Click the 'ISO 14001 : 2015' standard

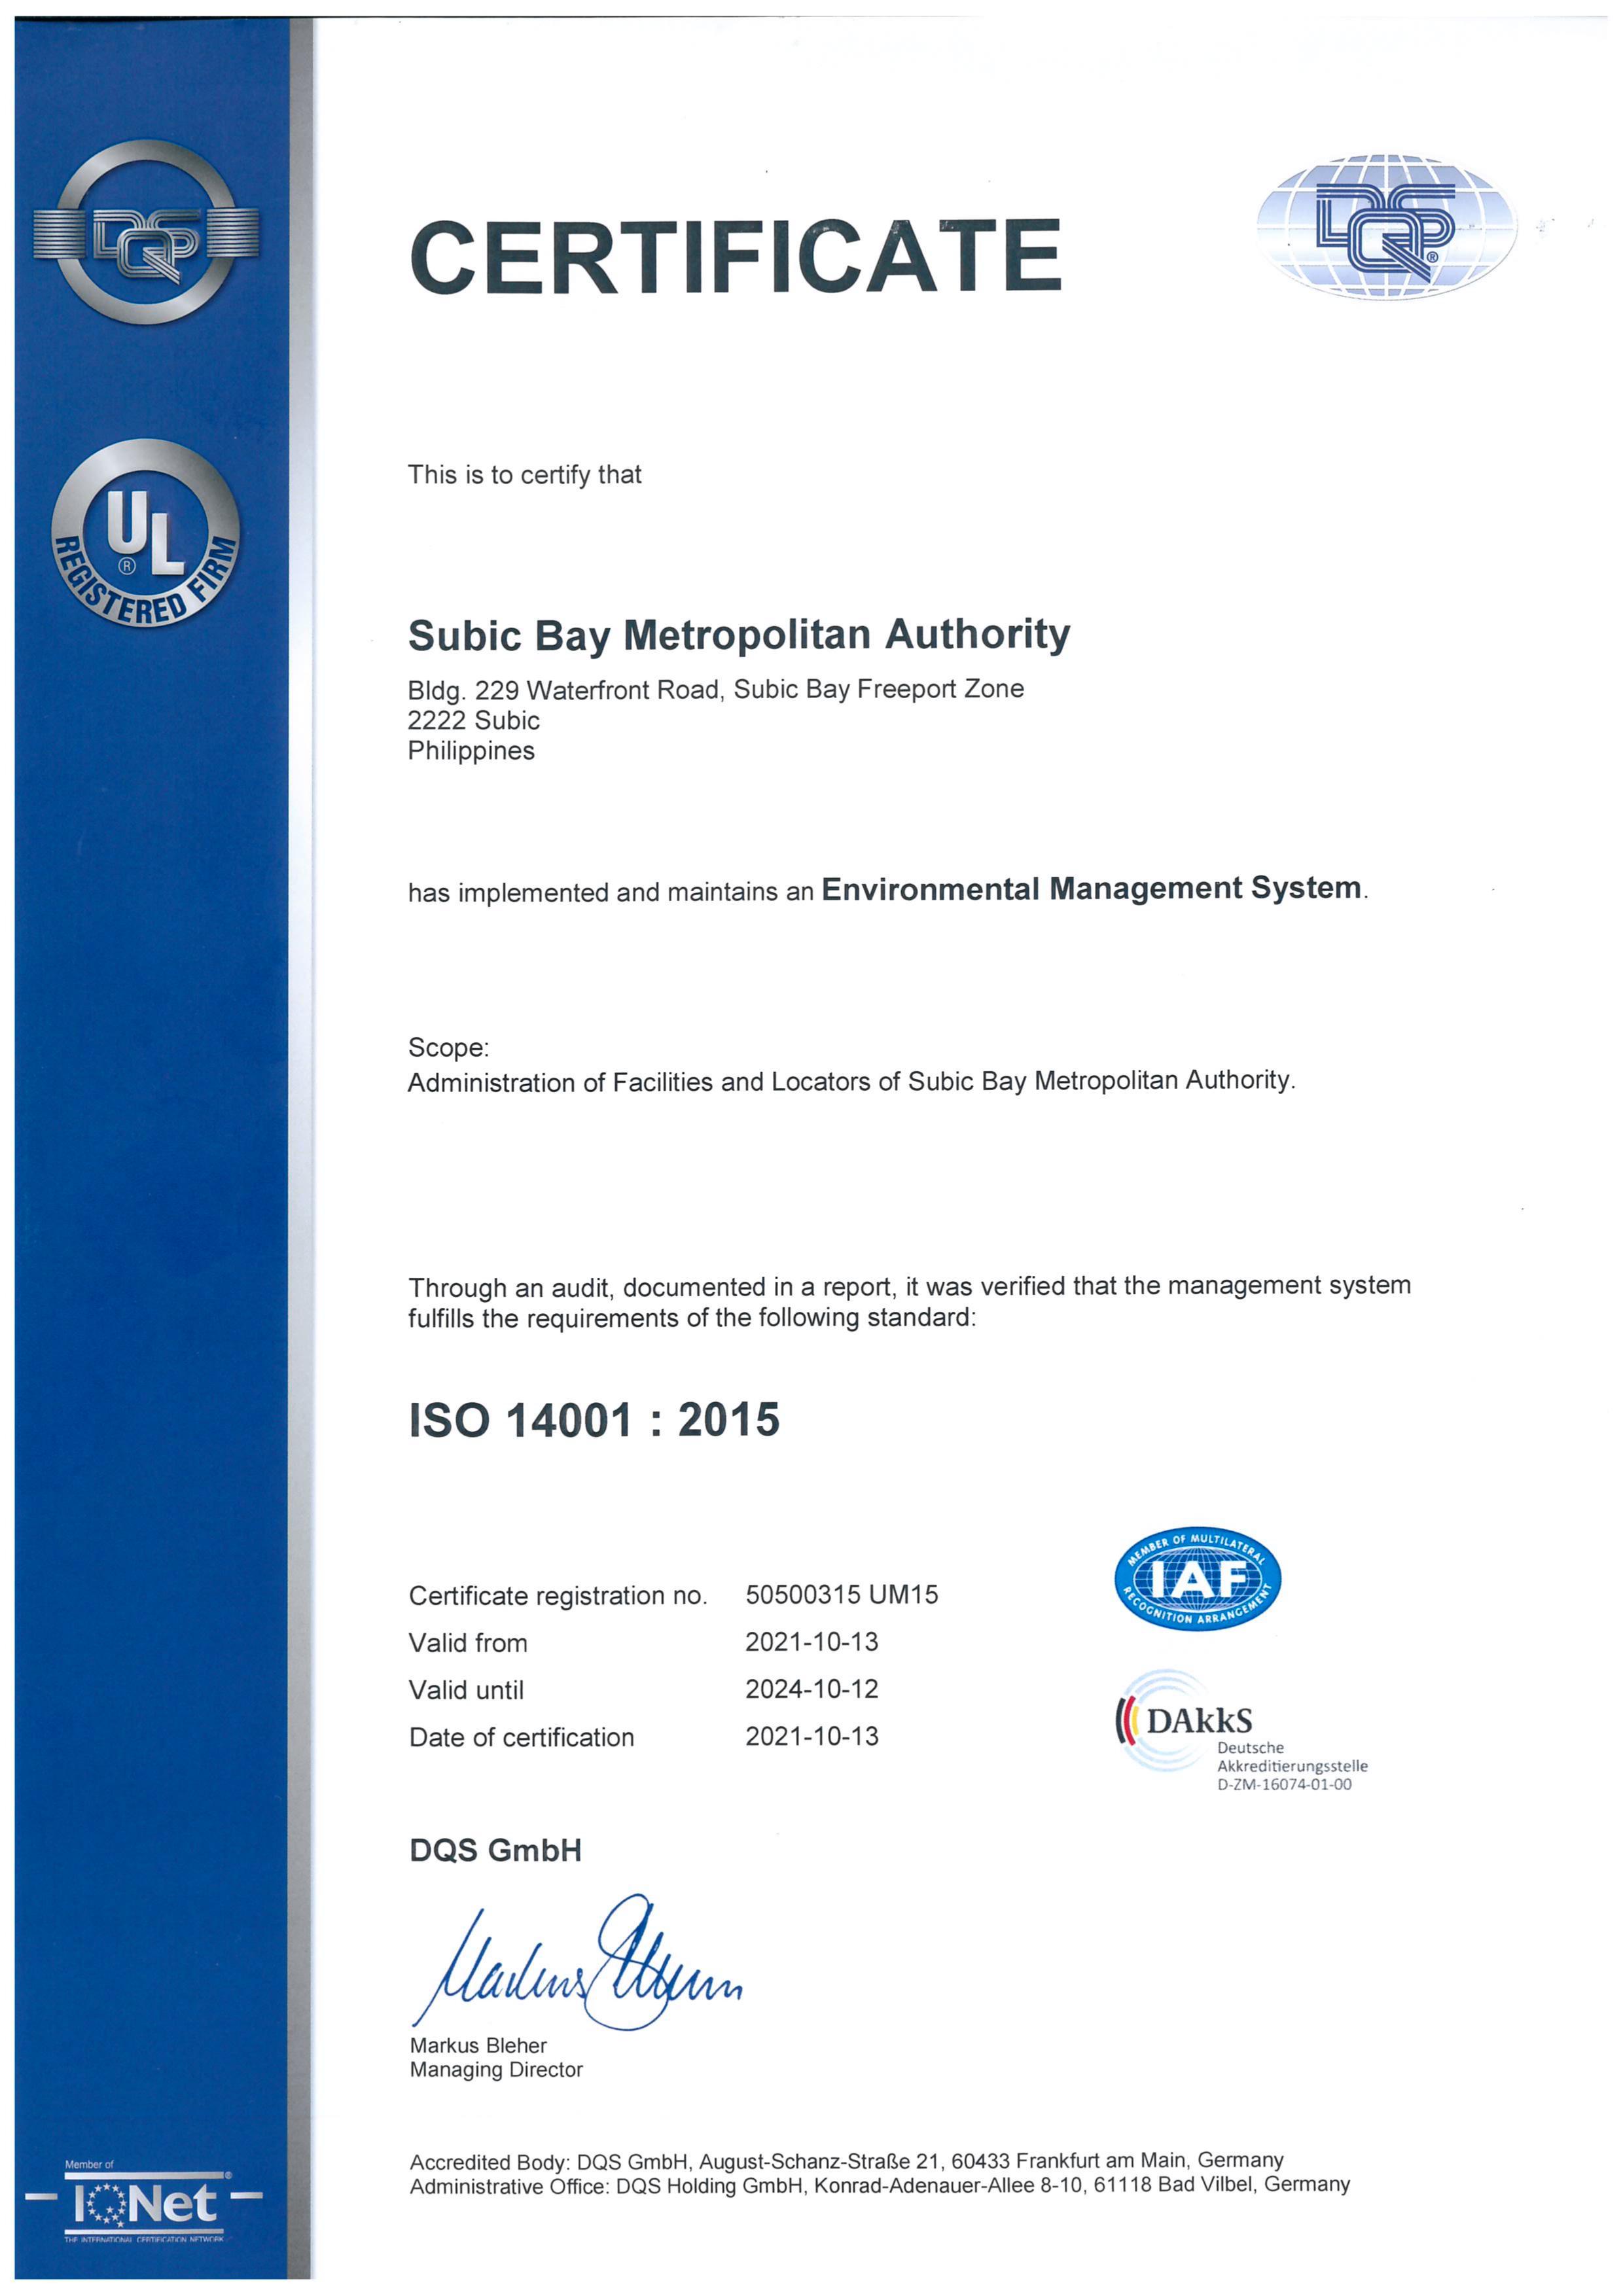coord(594,1420)
